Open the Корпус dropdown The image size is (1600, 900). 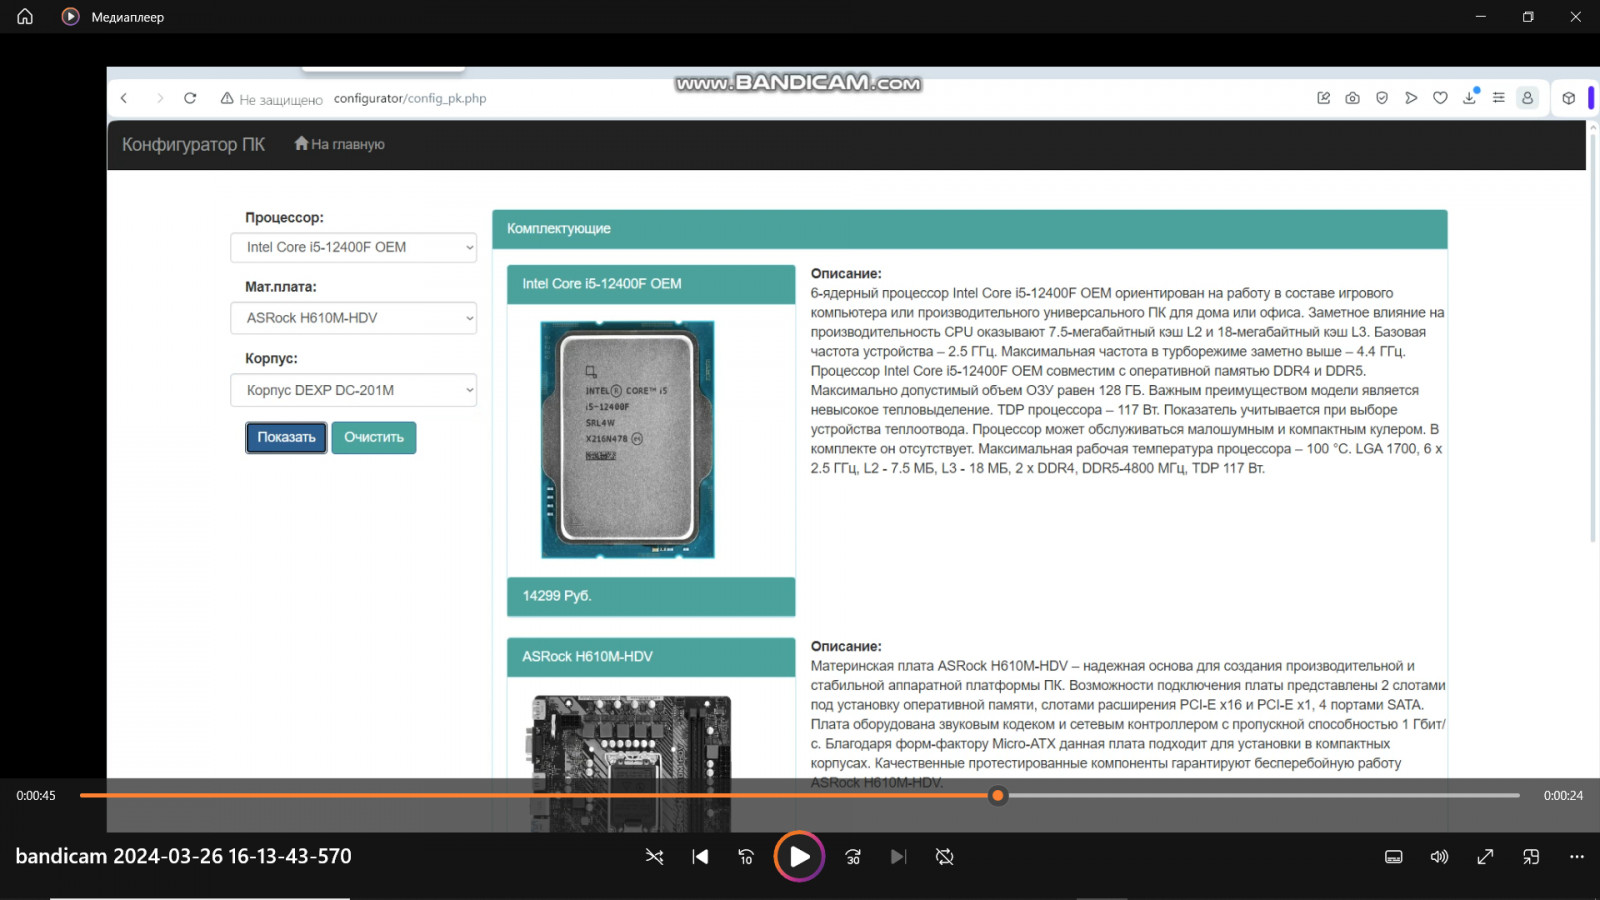tap(354, 390)
